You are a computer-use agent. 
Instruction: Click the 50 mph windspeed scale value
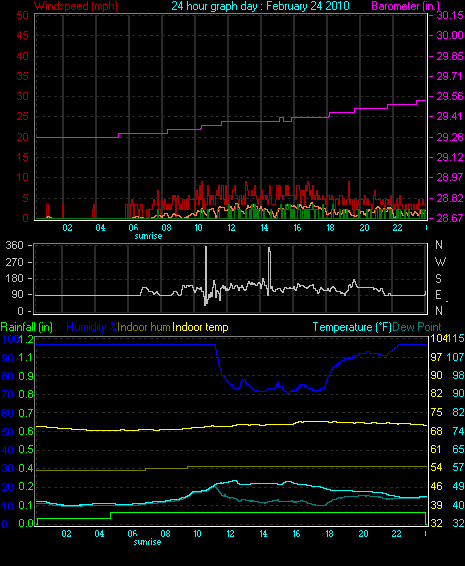point(22,15)
